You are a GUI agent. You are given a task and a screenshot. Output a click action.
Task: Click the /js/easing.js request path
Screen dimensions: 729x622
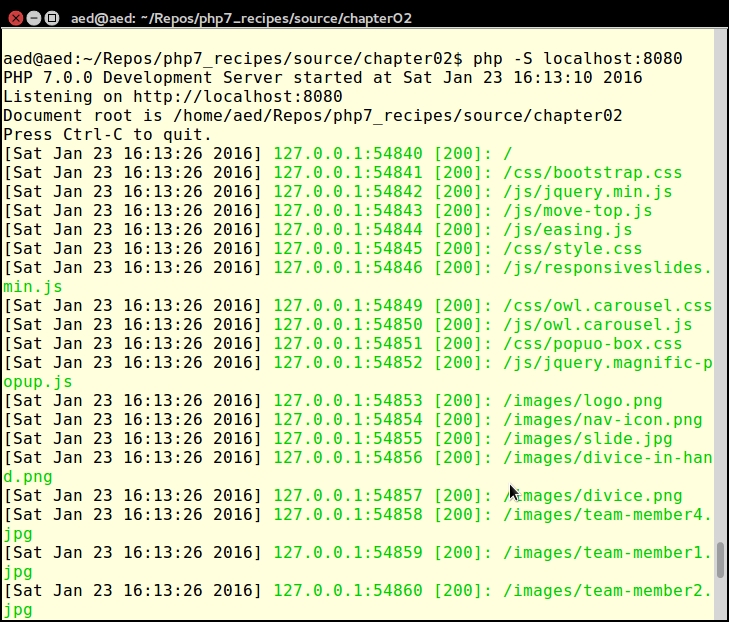click(x=568, y=230)
